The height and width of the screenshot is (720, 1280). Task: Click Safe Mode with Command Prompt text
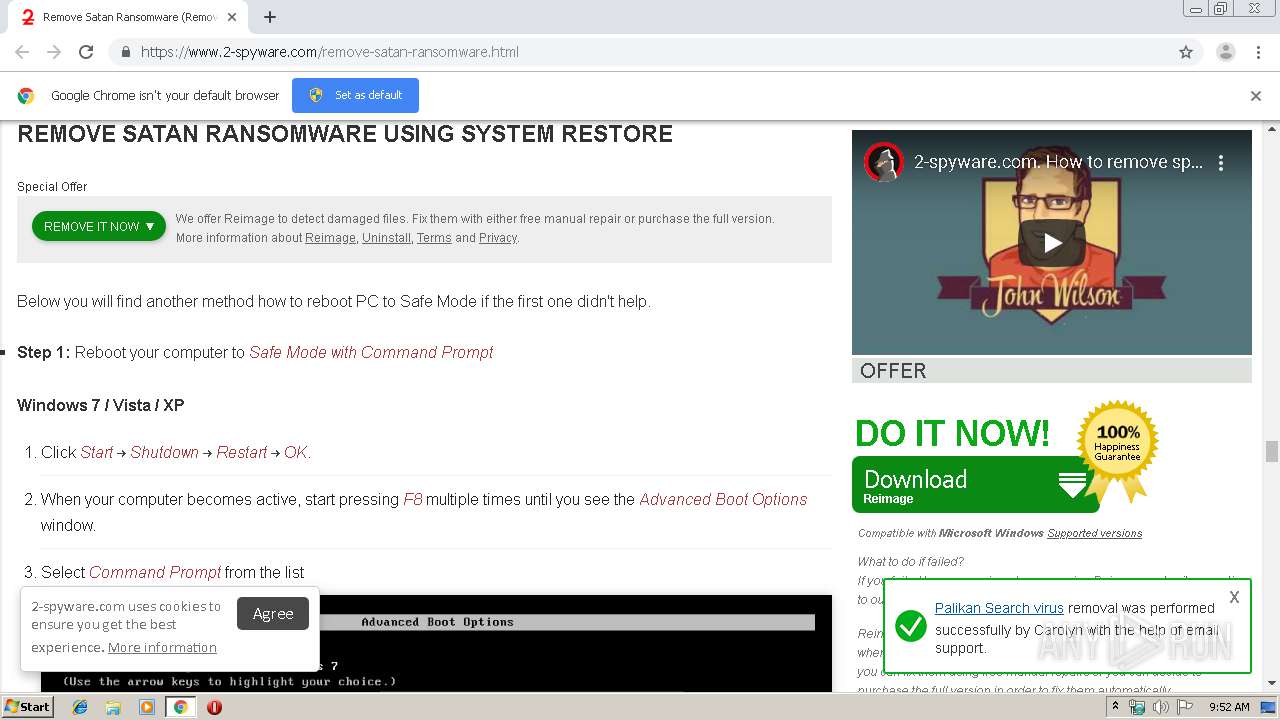(x=371, y=352)
